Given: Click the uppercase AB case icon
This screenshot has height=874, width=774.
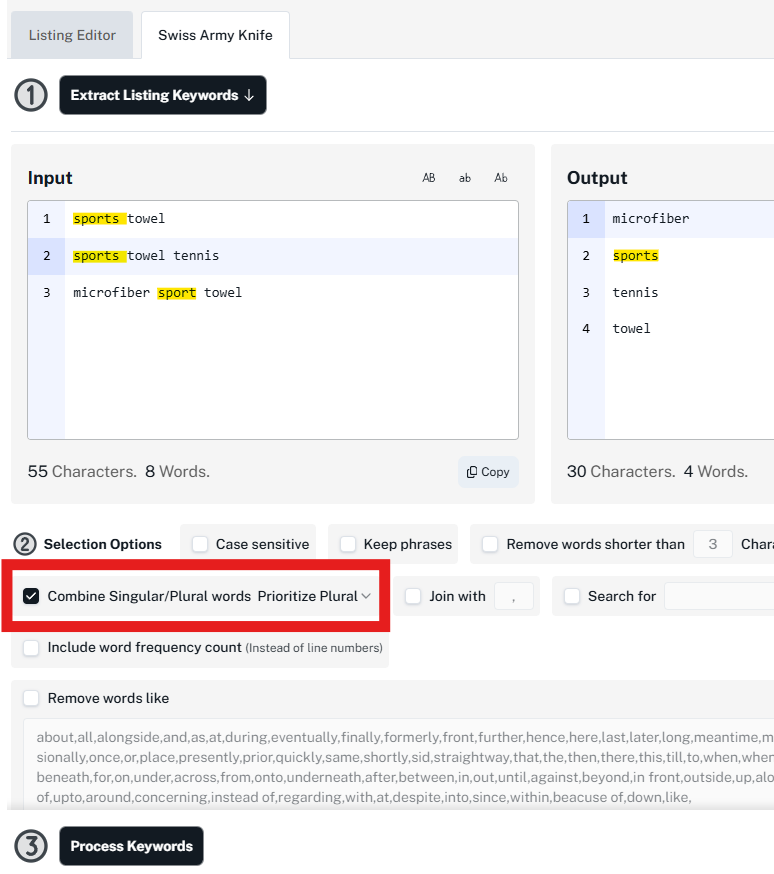Looking at the screenshot, I should tap(429, 178).
